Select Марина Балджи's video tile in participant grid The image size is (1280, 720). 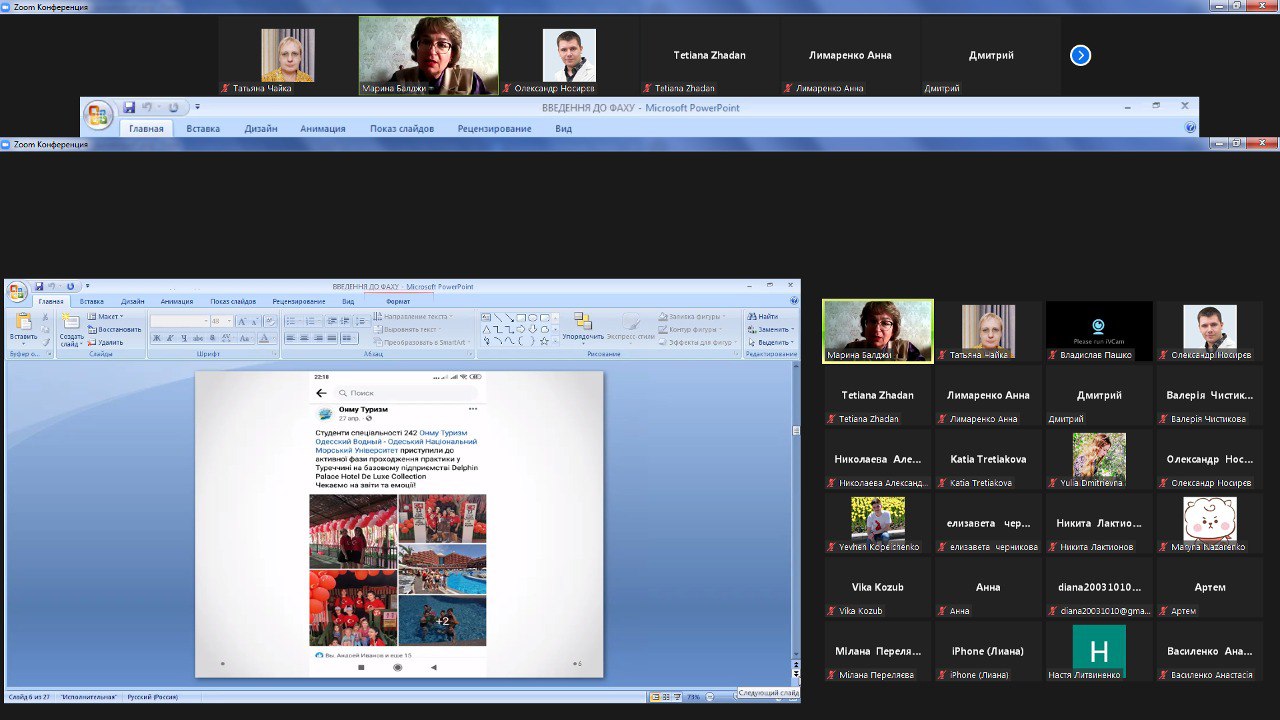[x=877, y=331]
